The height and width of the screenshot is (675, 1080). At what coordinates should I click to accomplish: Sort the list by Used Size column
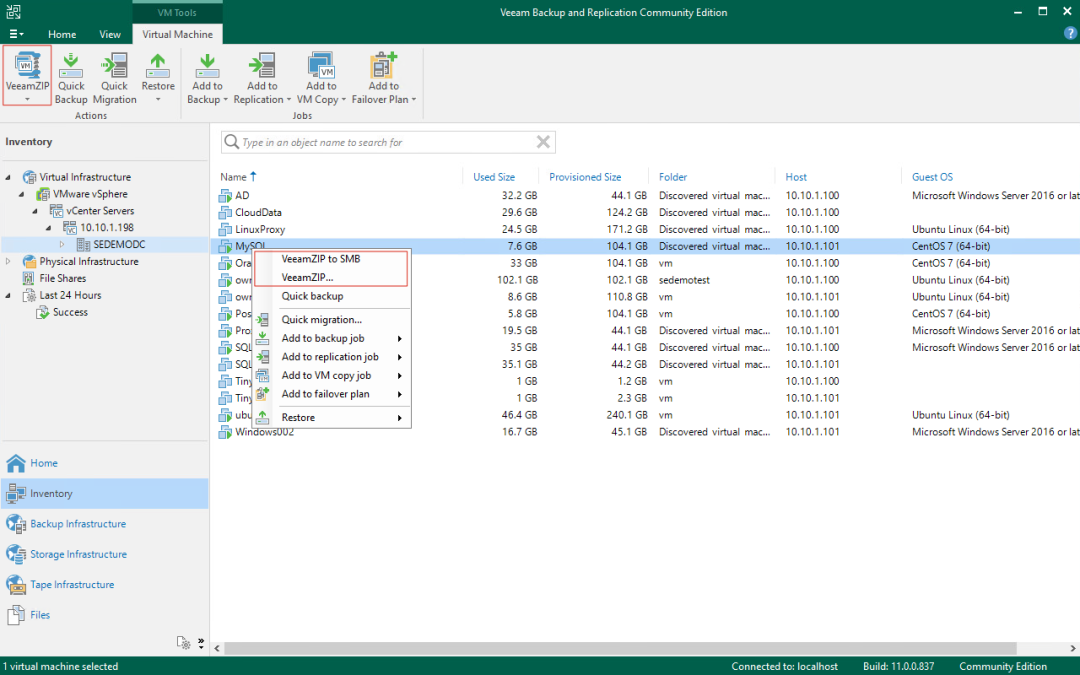pyautogui.click(x=494, y=177)
